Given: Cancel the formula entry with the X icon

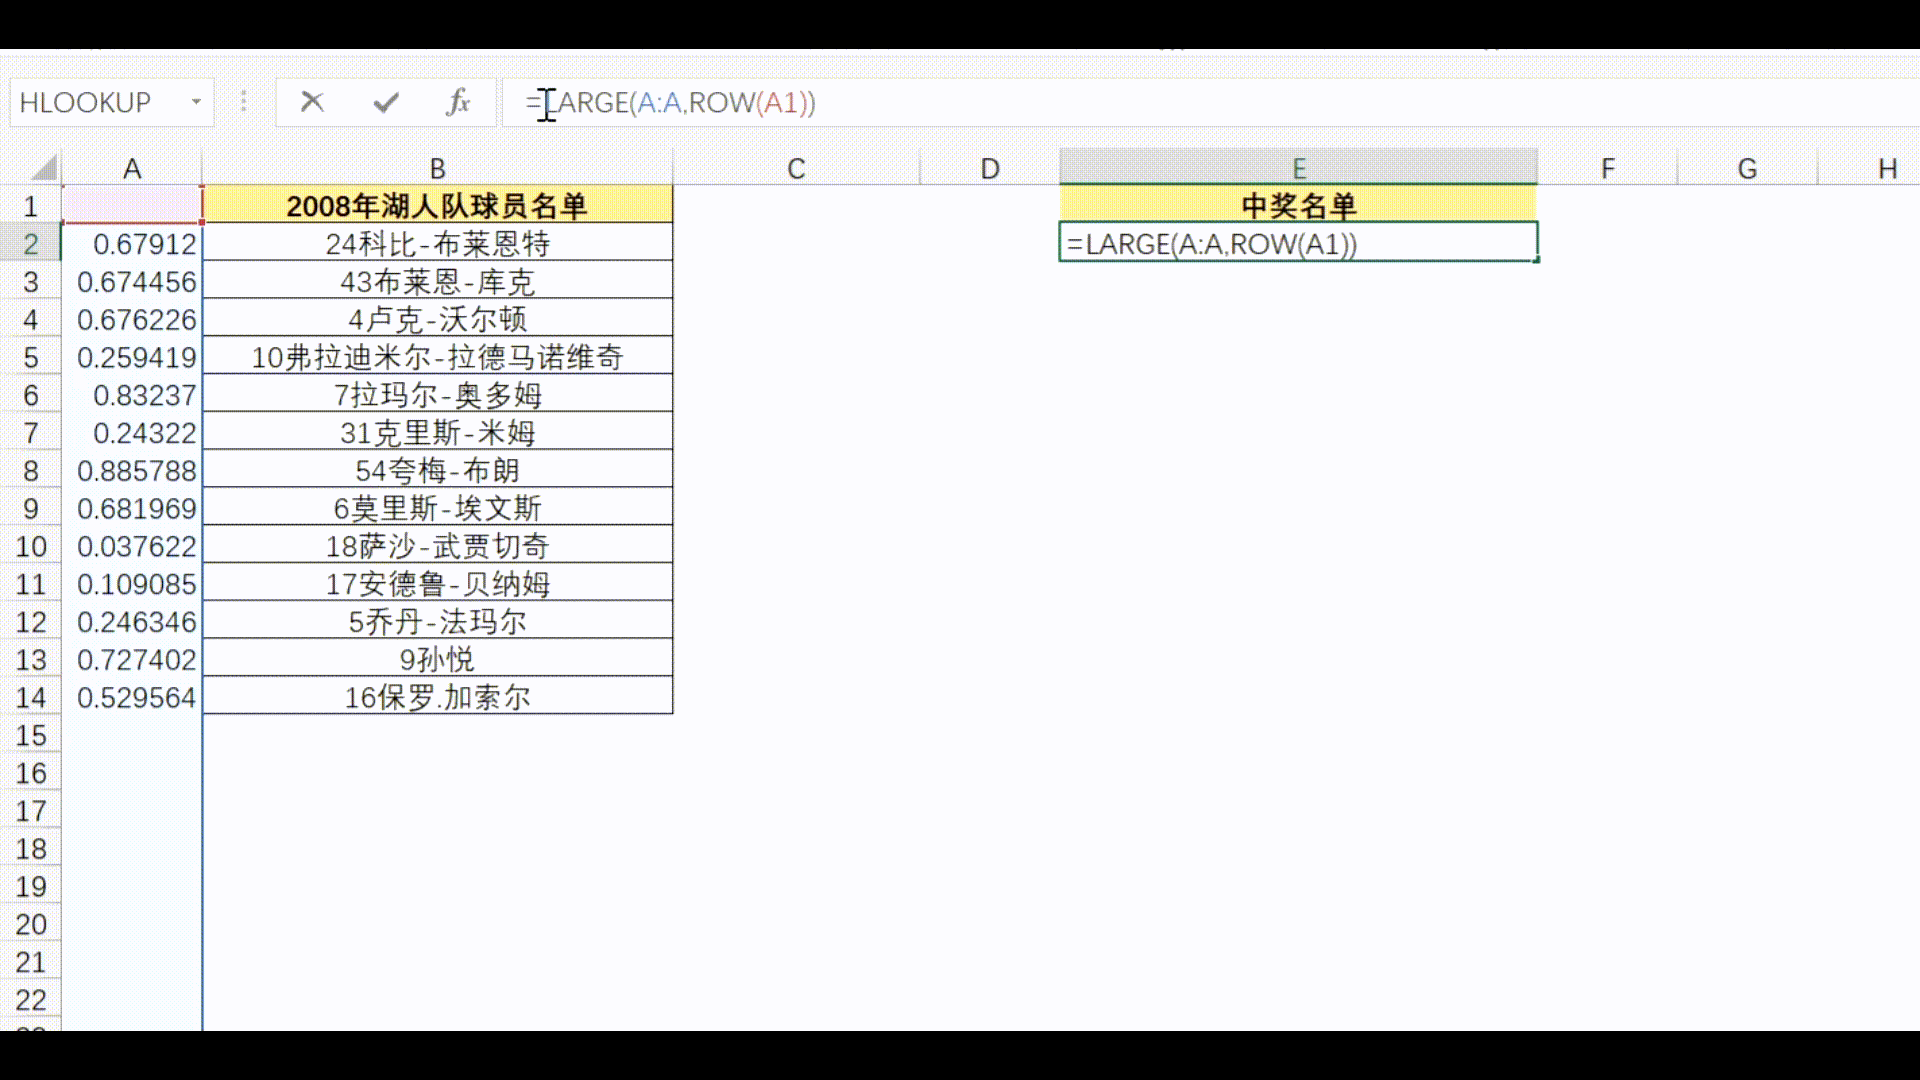Looking at the screenshot, I should (x=312, y=102).
